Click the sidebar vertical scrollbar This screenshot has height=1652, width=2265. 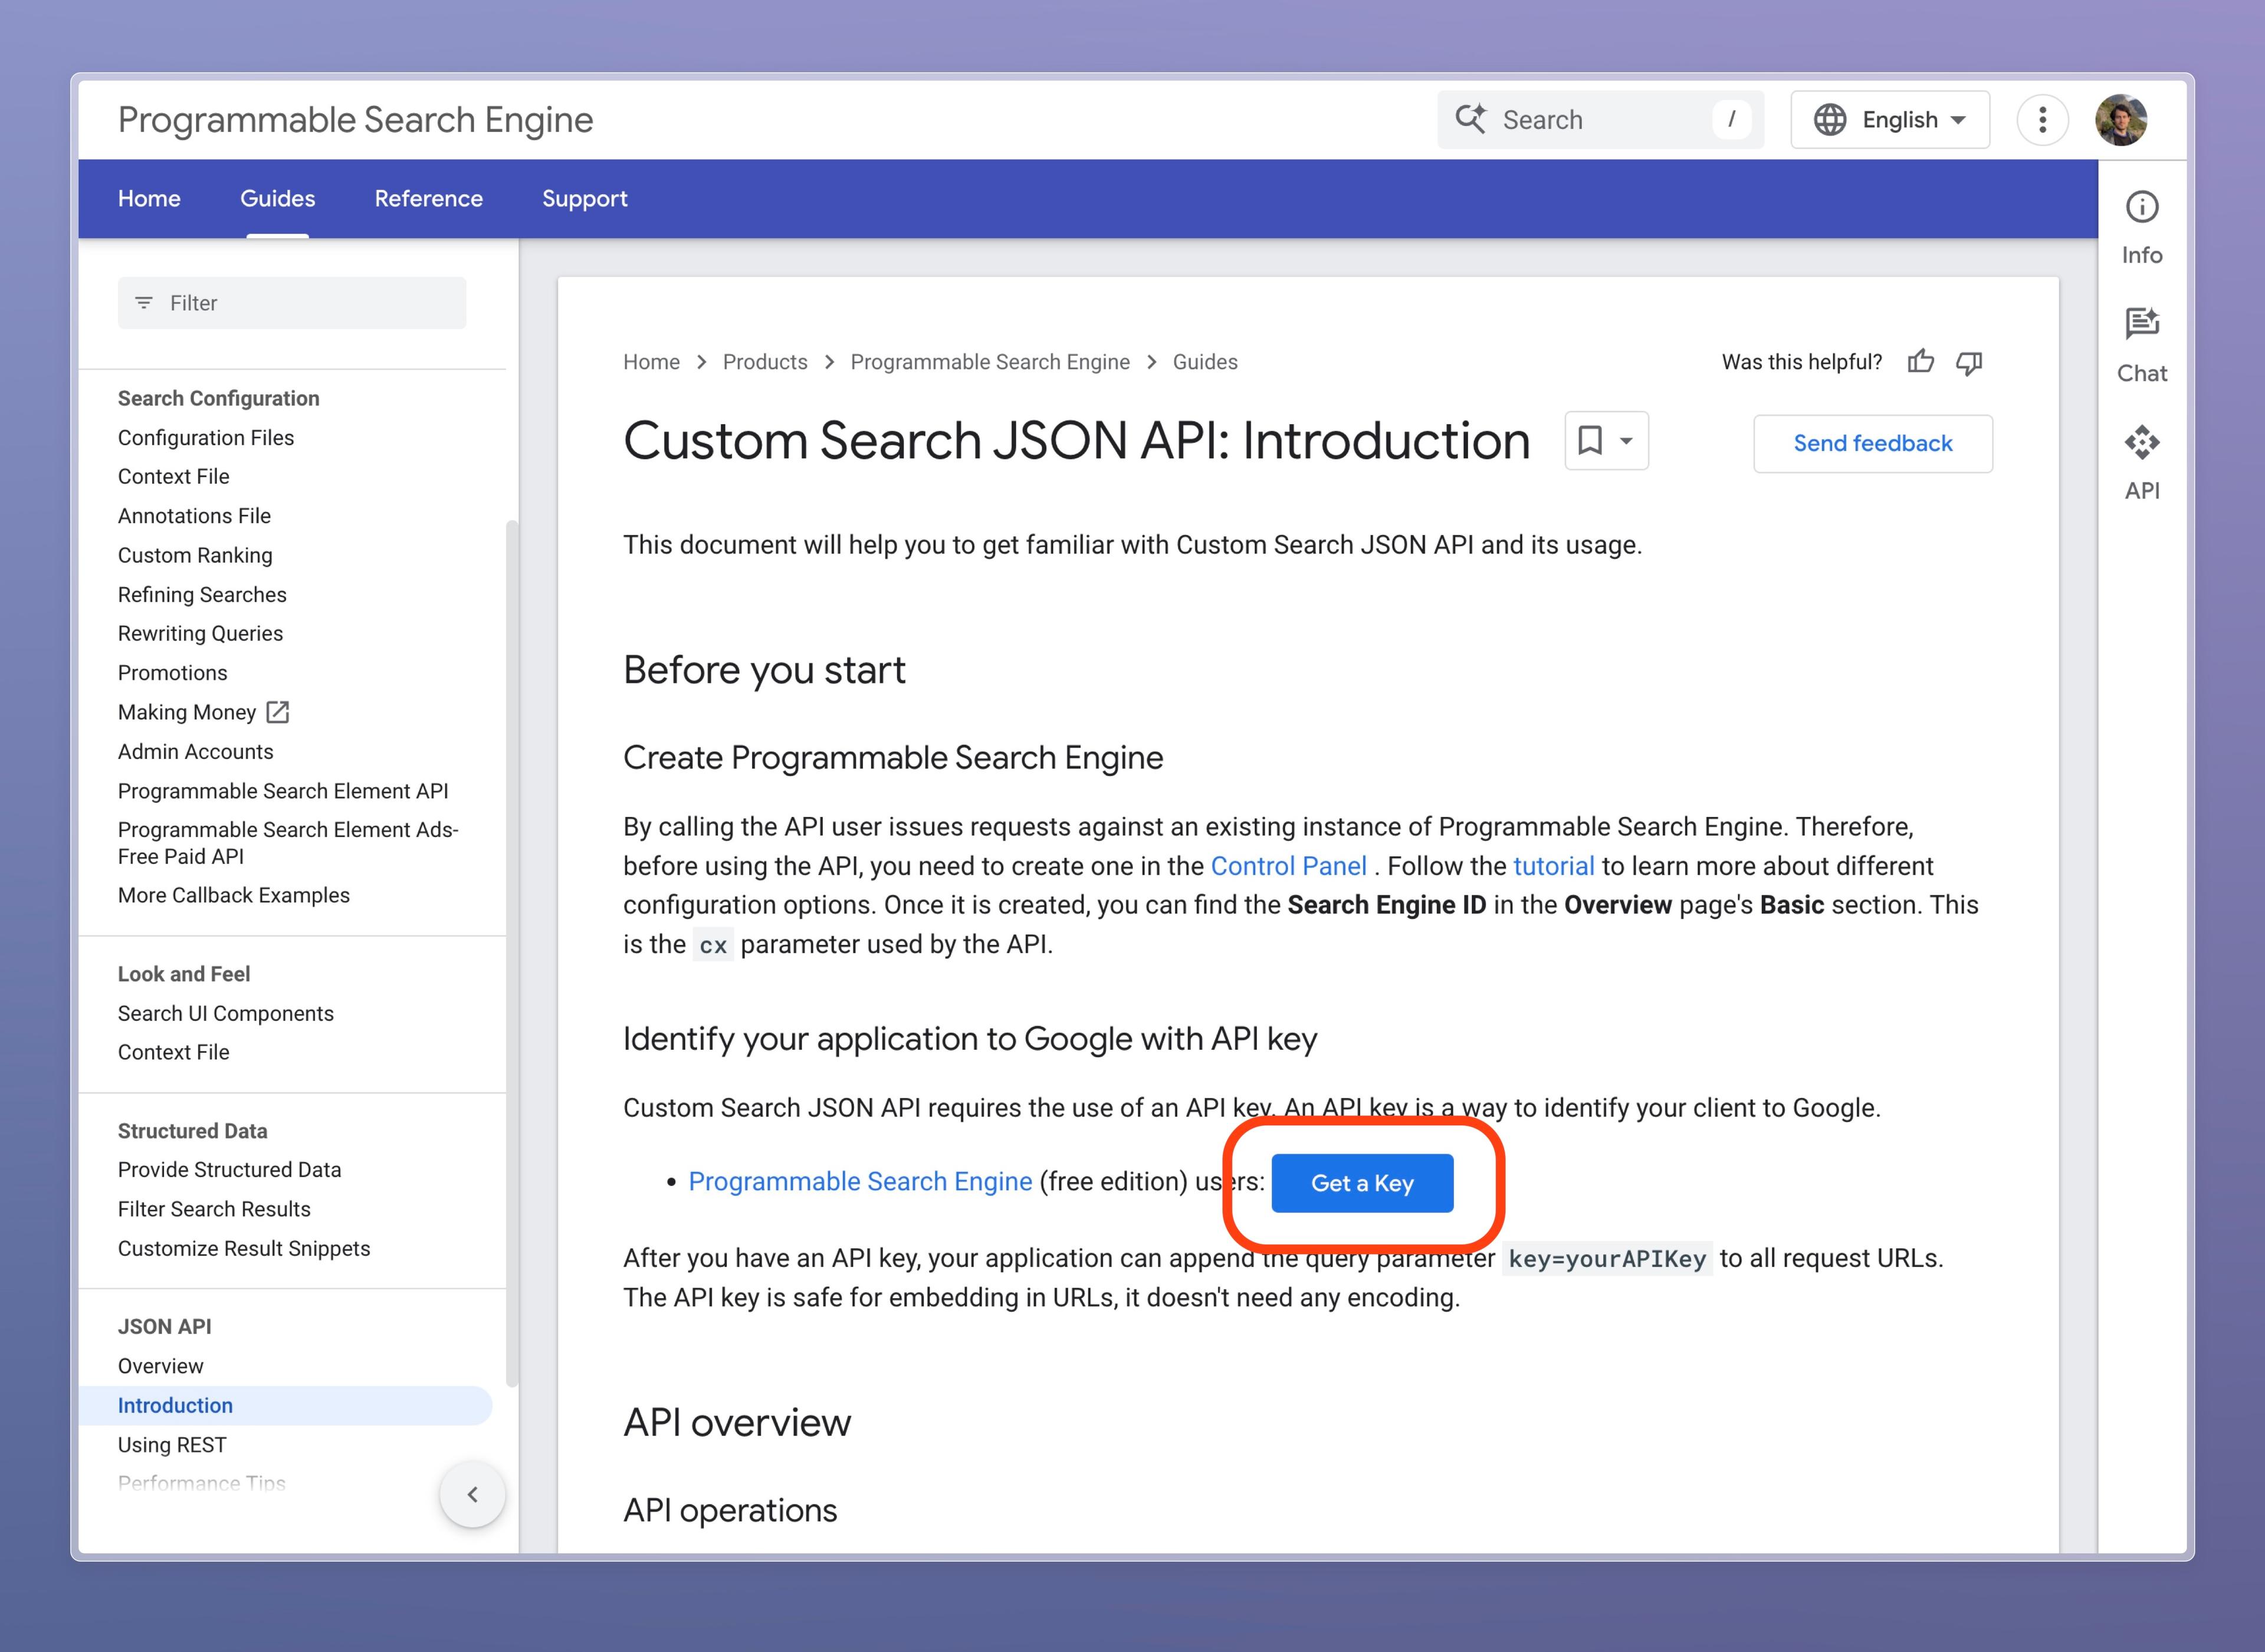click(512, 953)
